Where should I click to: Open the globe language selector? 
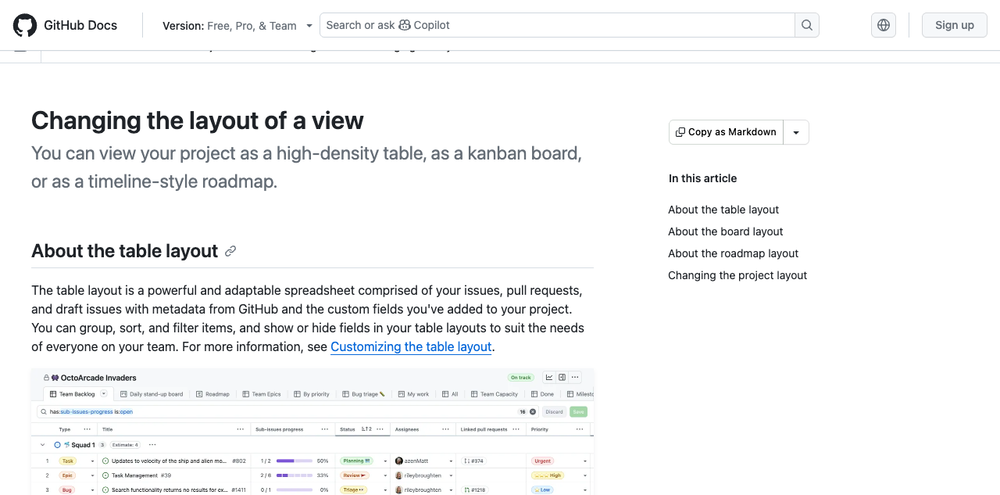[x=883, y=26]
